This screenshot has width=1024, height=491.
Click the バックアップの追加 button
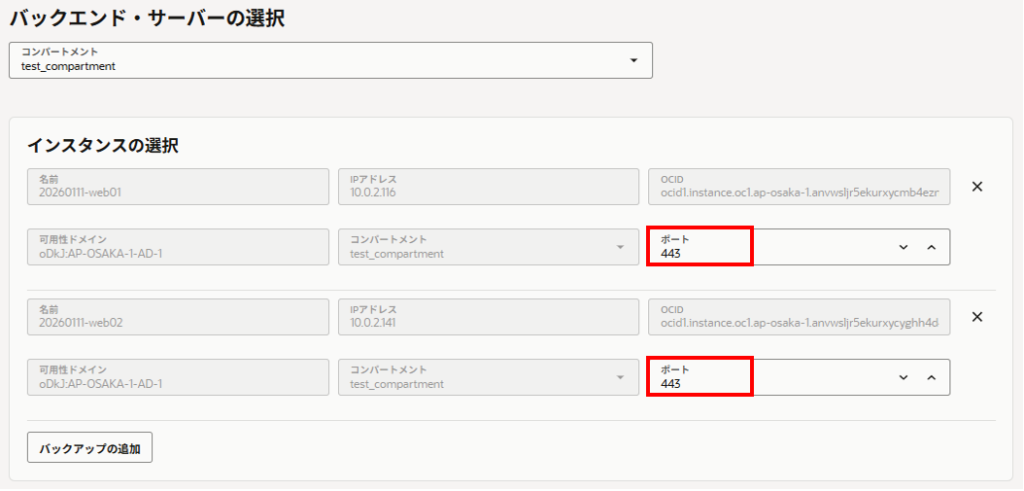click(x=89, y=449)
